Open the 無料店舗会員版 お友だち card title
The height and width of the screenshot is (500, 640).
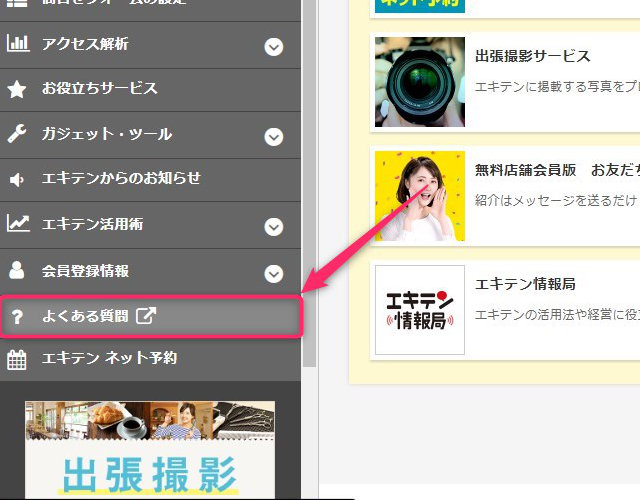[x=557, y=170]
